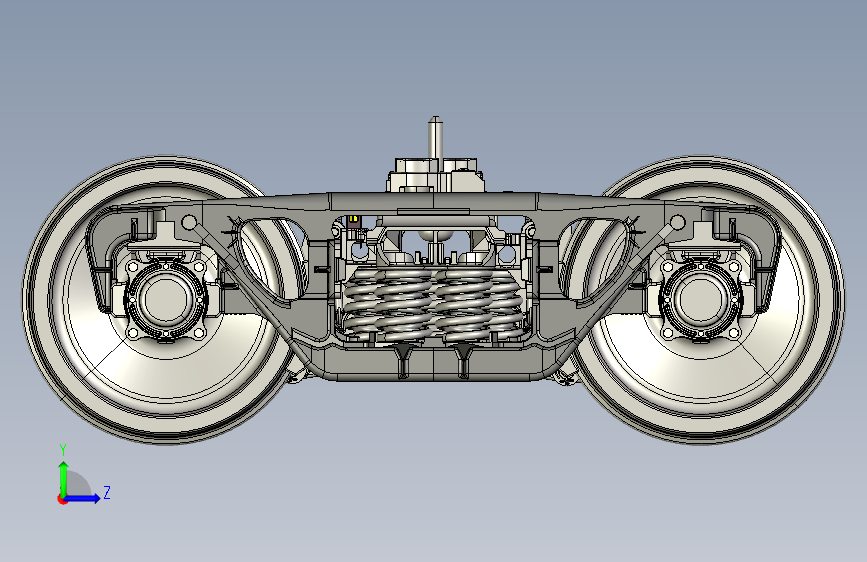
Task: Click the red origin point of the axis triad
Action: pyautogui.click(x=62, y=499)
